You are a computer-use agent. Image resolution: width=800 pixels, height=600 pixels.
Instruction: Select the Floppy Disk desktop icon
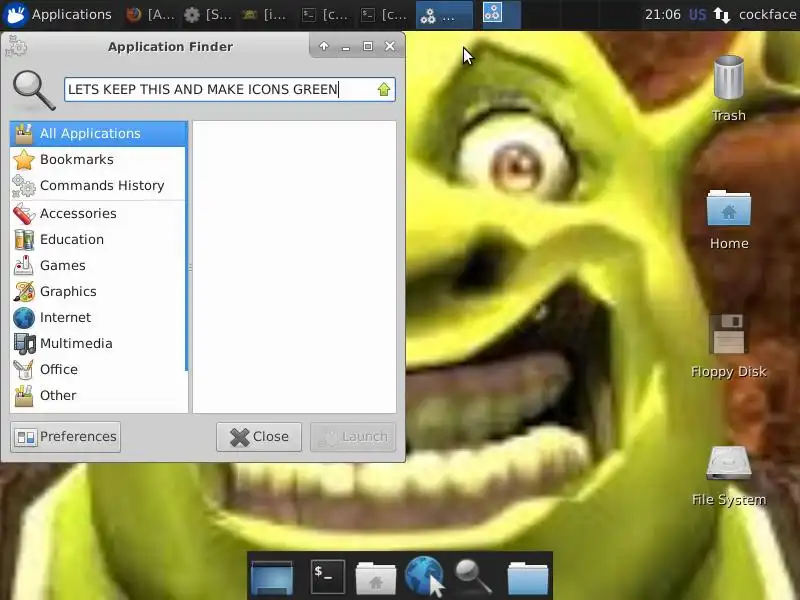click(x=729, y=345)
